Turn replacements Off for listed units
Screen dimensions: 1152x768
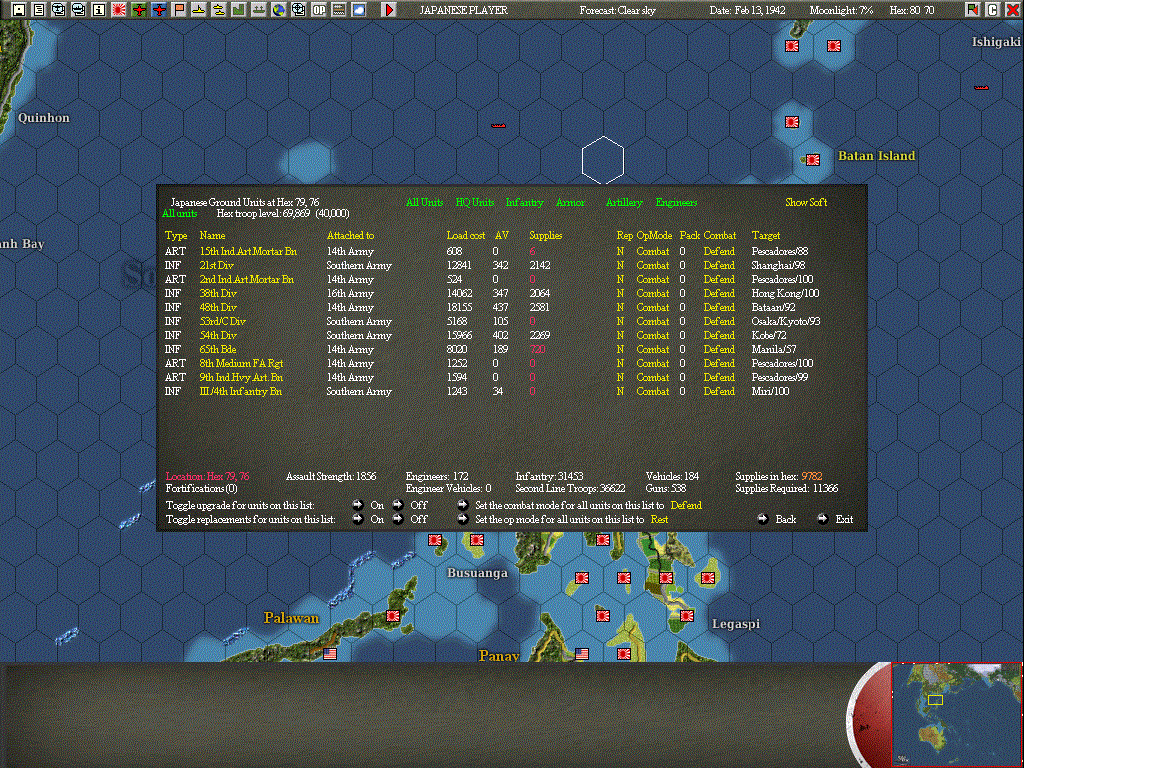coord(397,519)
